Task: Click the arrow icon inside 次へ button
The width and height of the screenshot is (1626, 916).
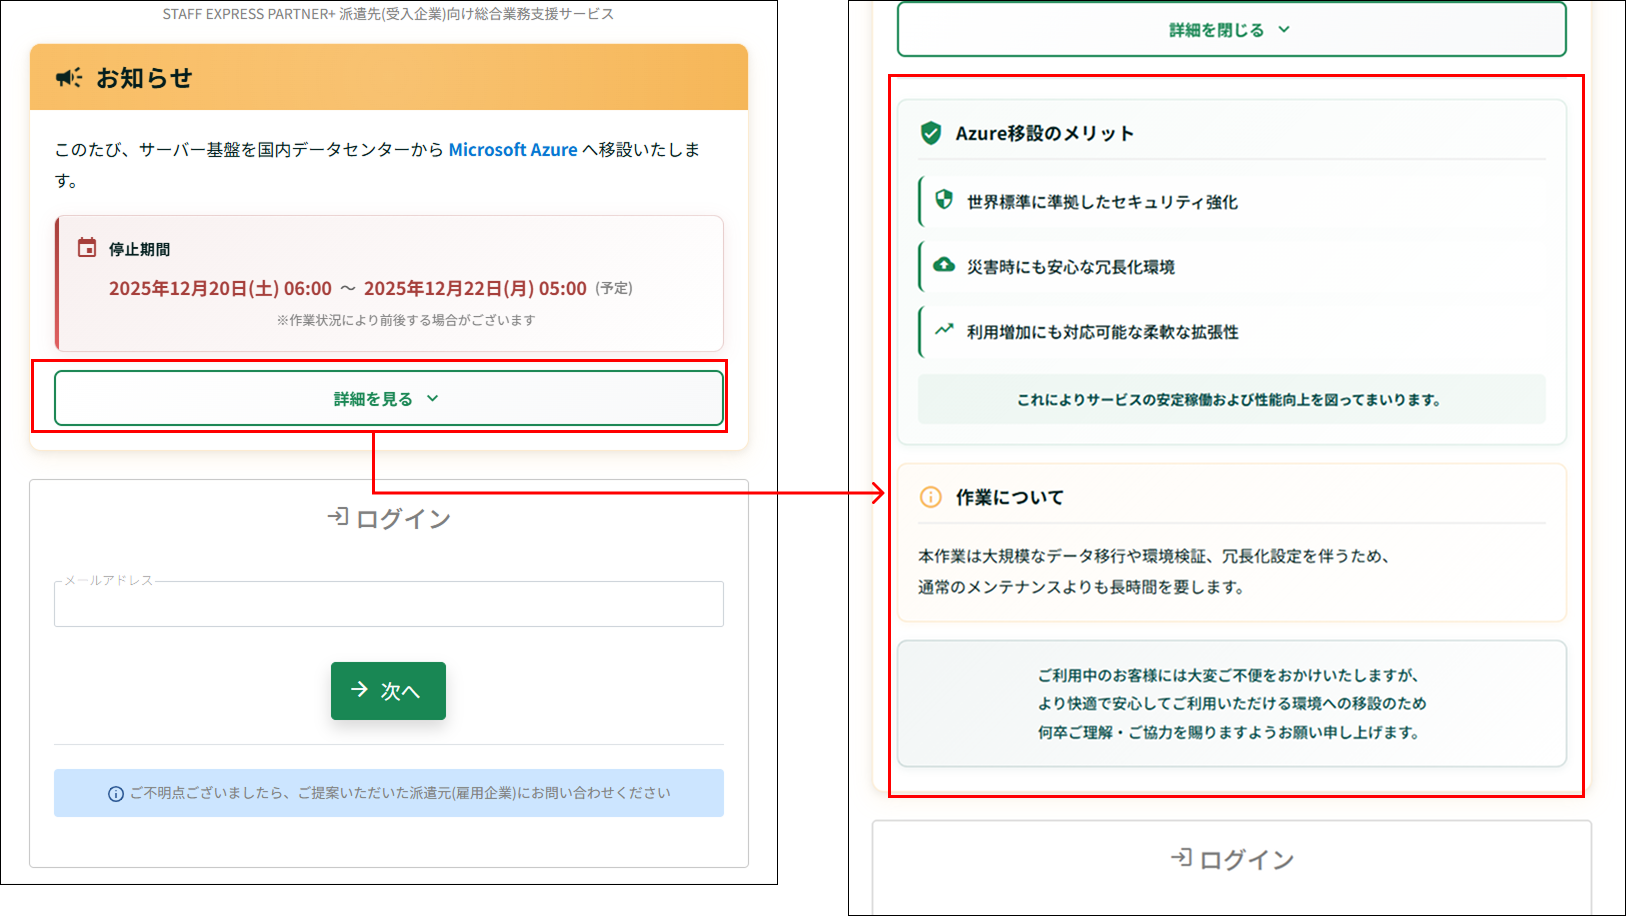Action: pyautogui.click(x=359, y=690)
